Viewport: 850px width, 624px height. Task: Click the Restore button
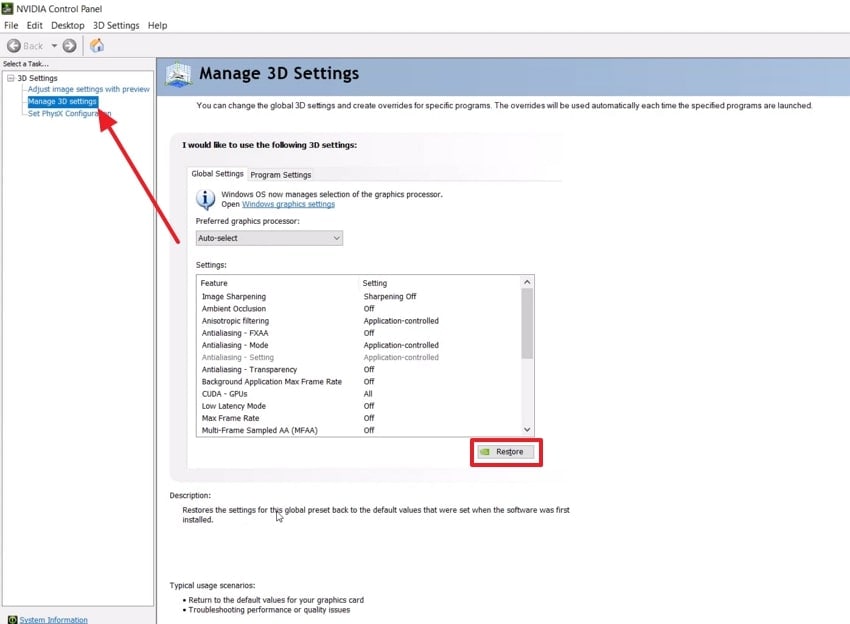(x=507, y=452)
